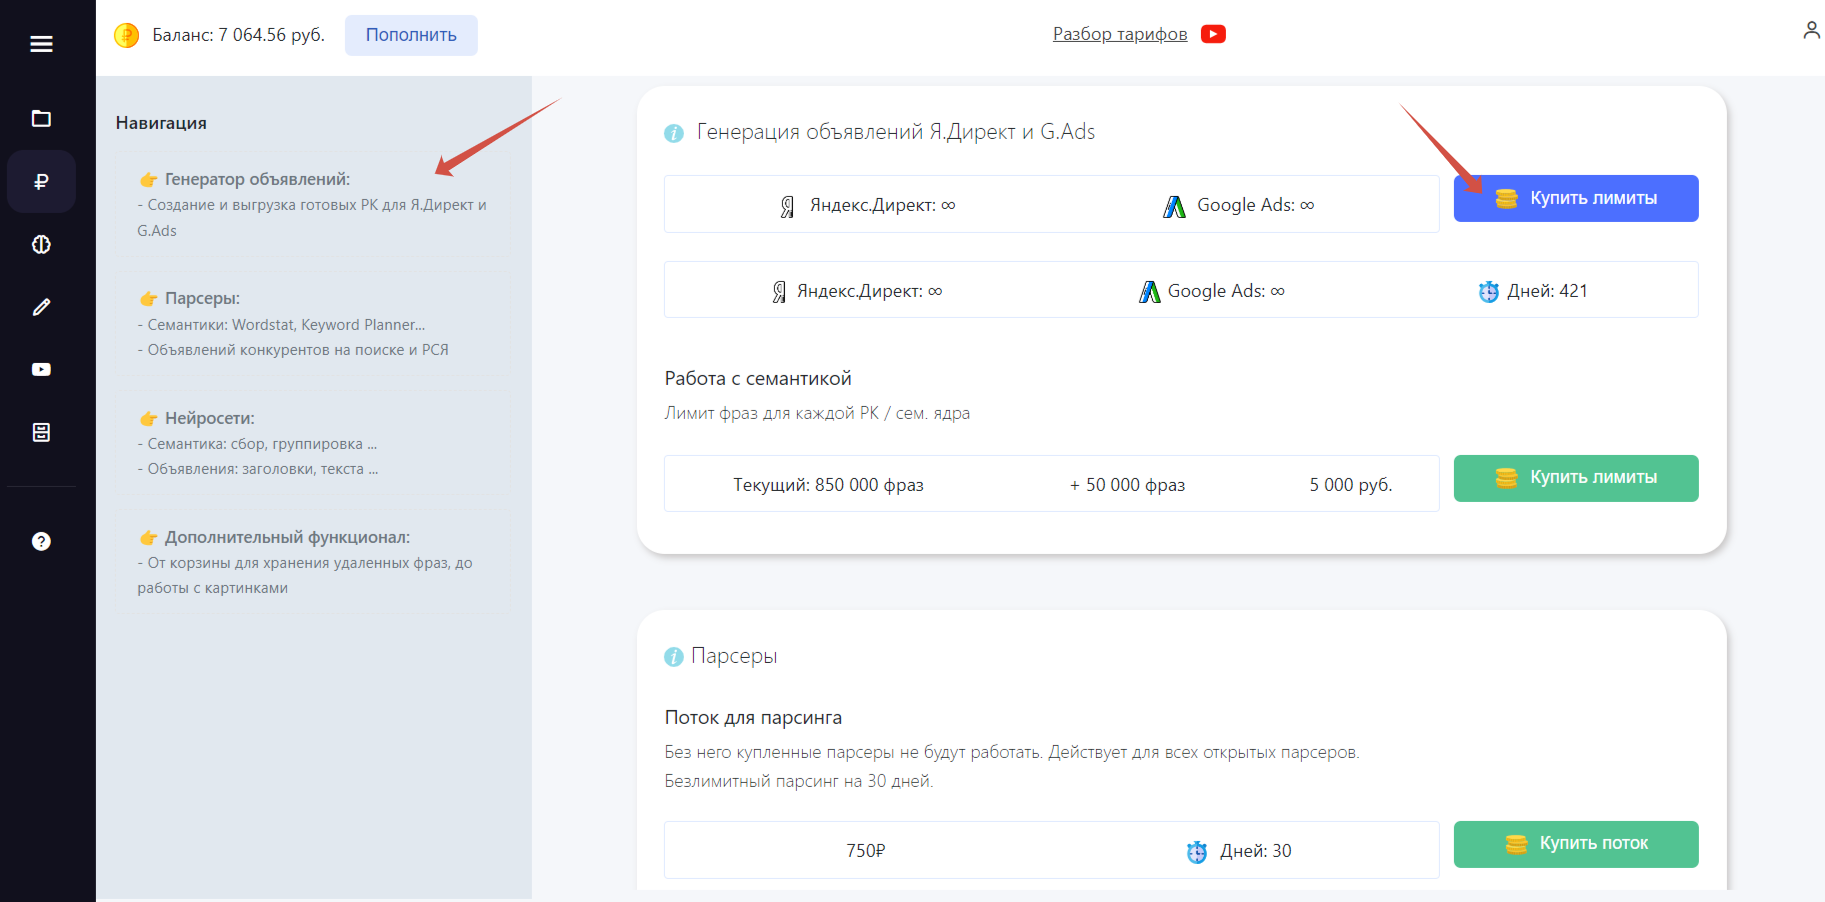Screen dimensions: 1825x902
Task: Open the folder icon in the sidebar
Action: [x=41, y=119]
